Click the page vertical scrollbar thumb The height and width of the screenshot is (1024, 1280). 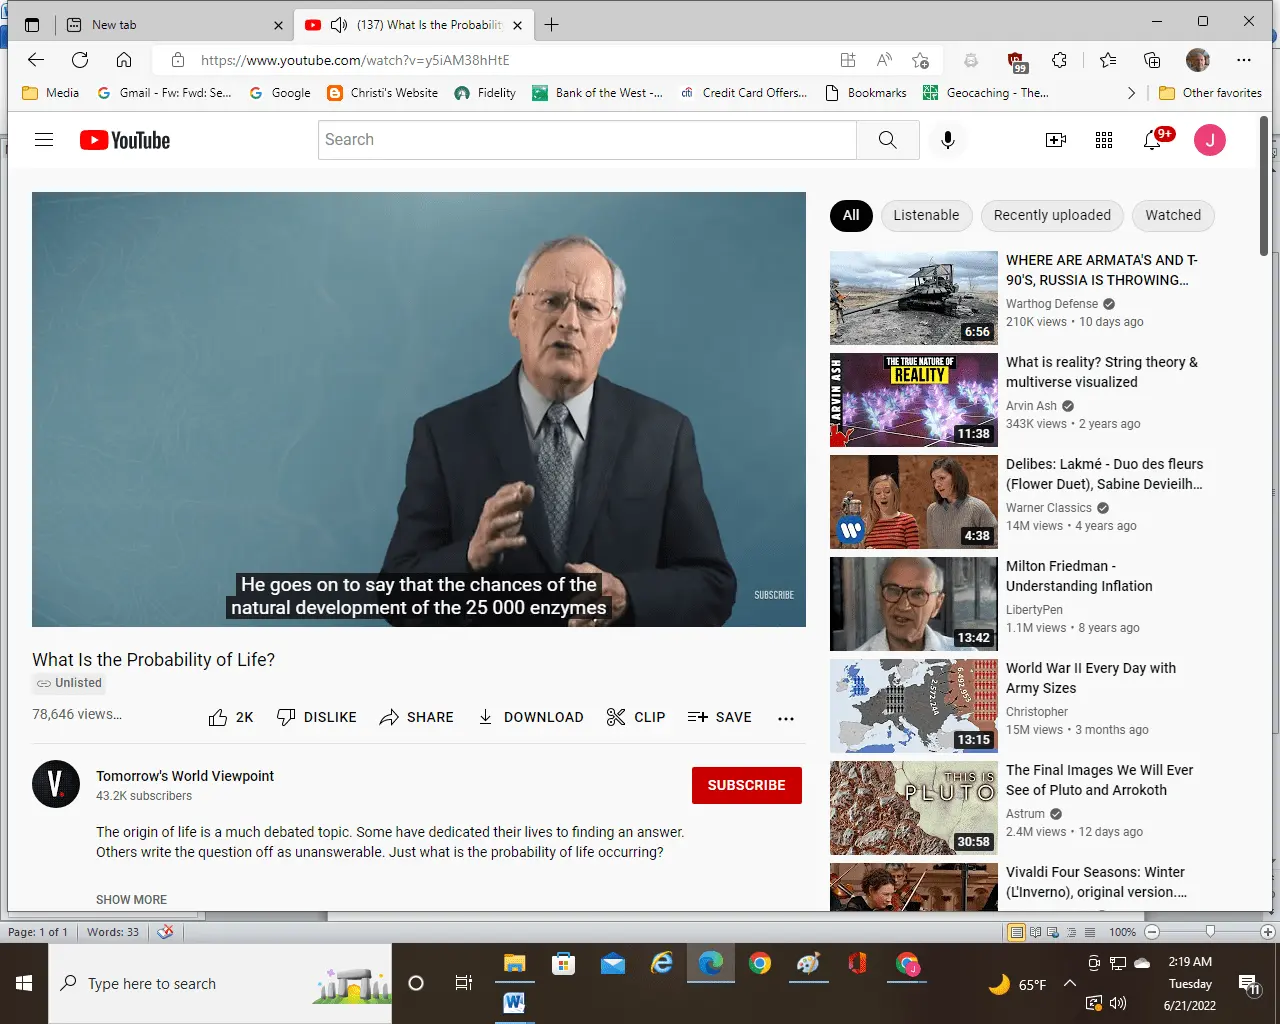click(1263, 187)
